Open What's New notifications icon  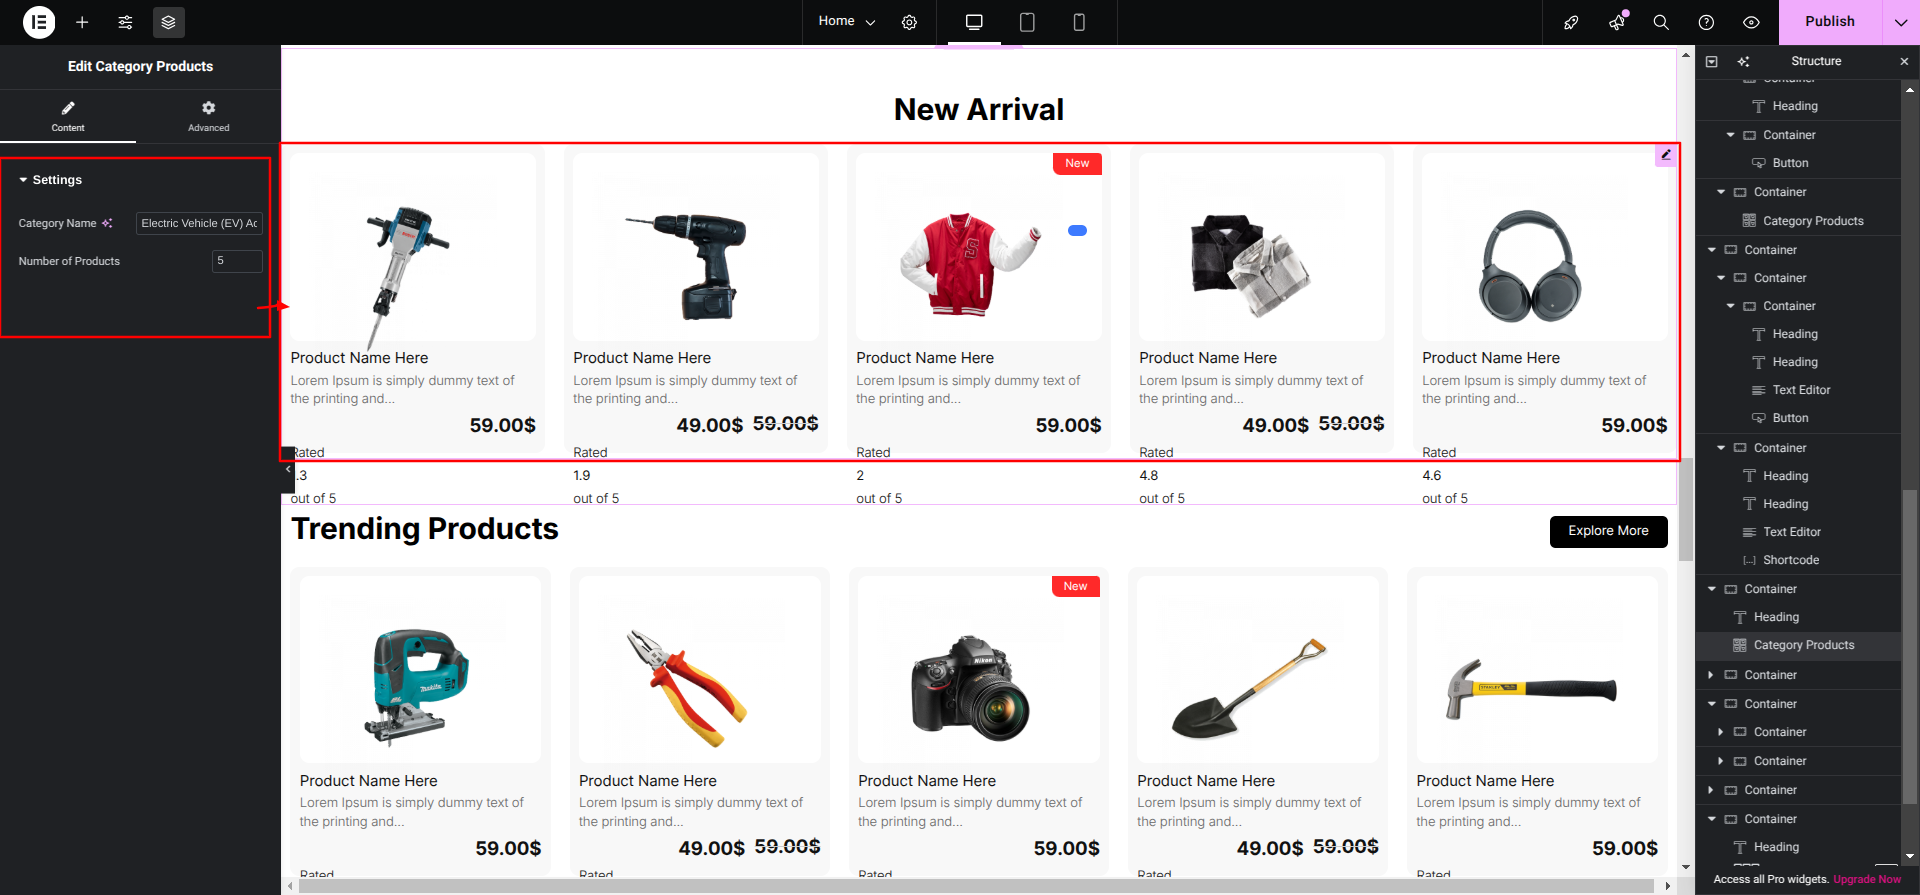point(1616,22)
